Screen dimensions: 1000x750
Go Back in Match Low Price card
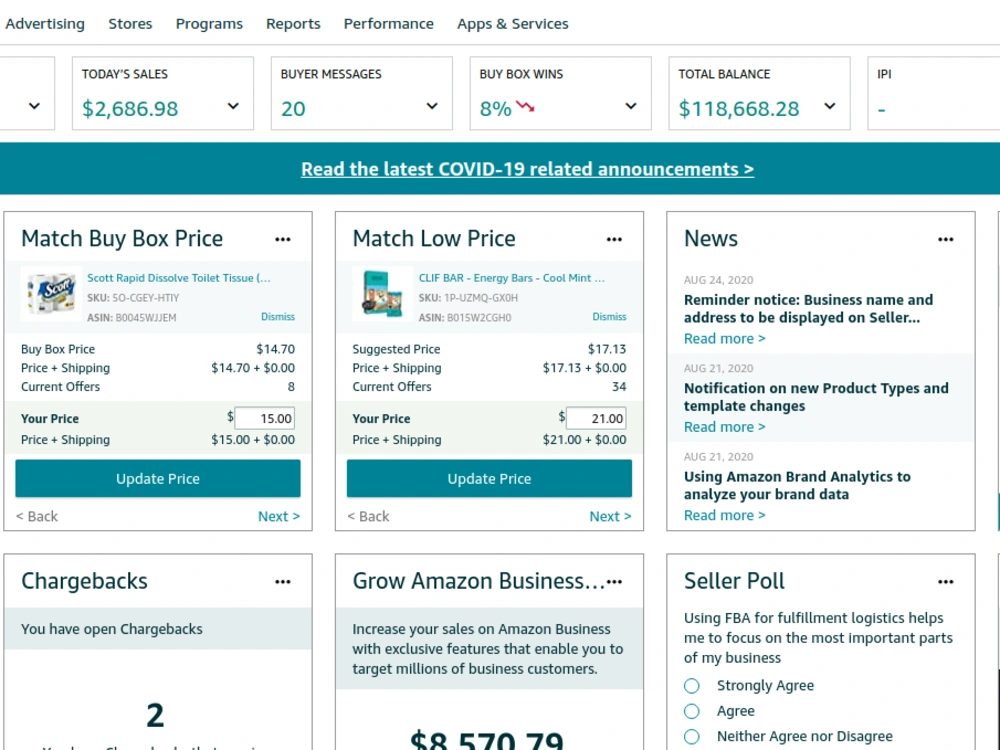[x=369, y=517]
